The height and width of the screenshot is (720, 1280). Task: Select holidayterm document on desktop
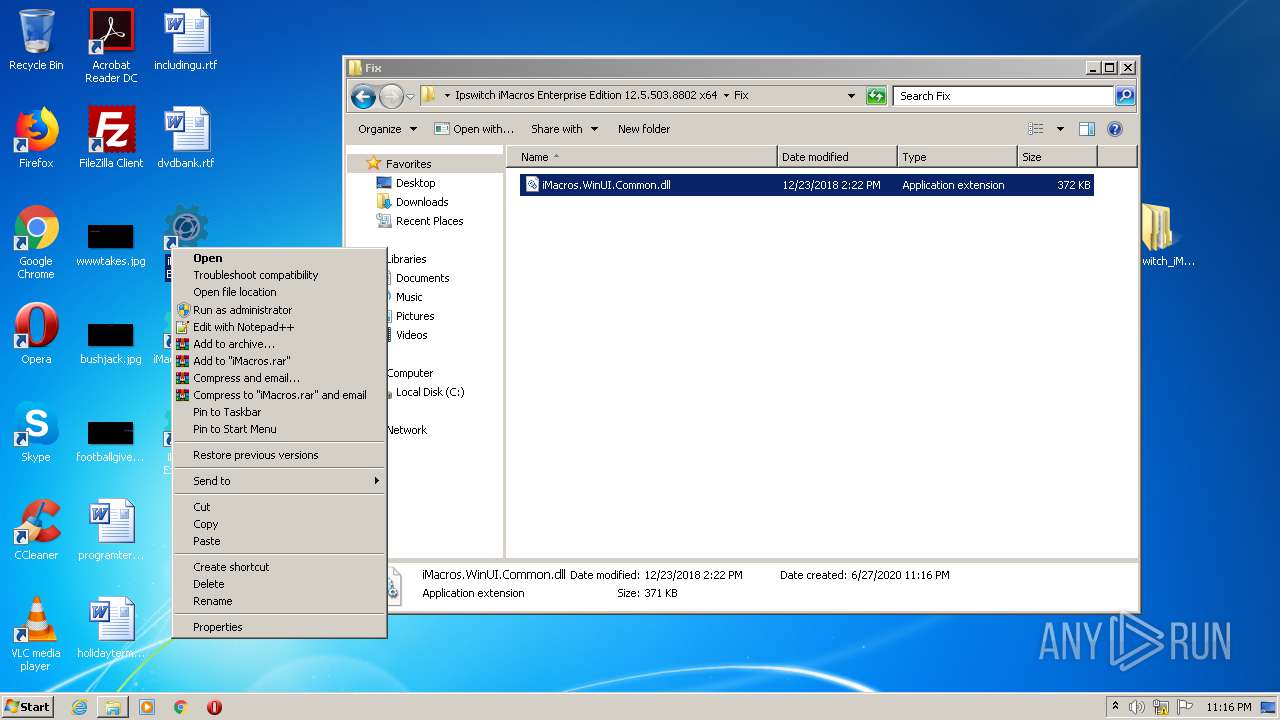(111, 628)
